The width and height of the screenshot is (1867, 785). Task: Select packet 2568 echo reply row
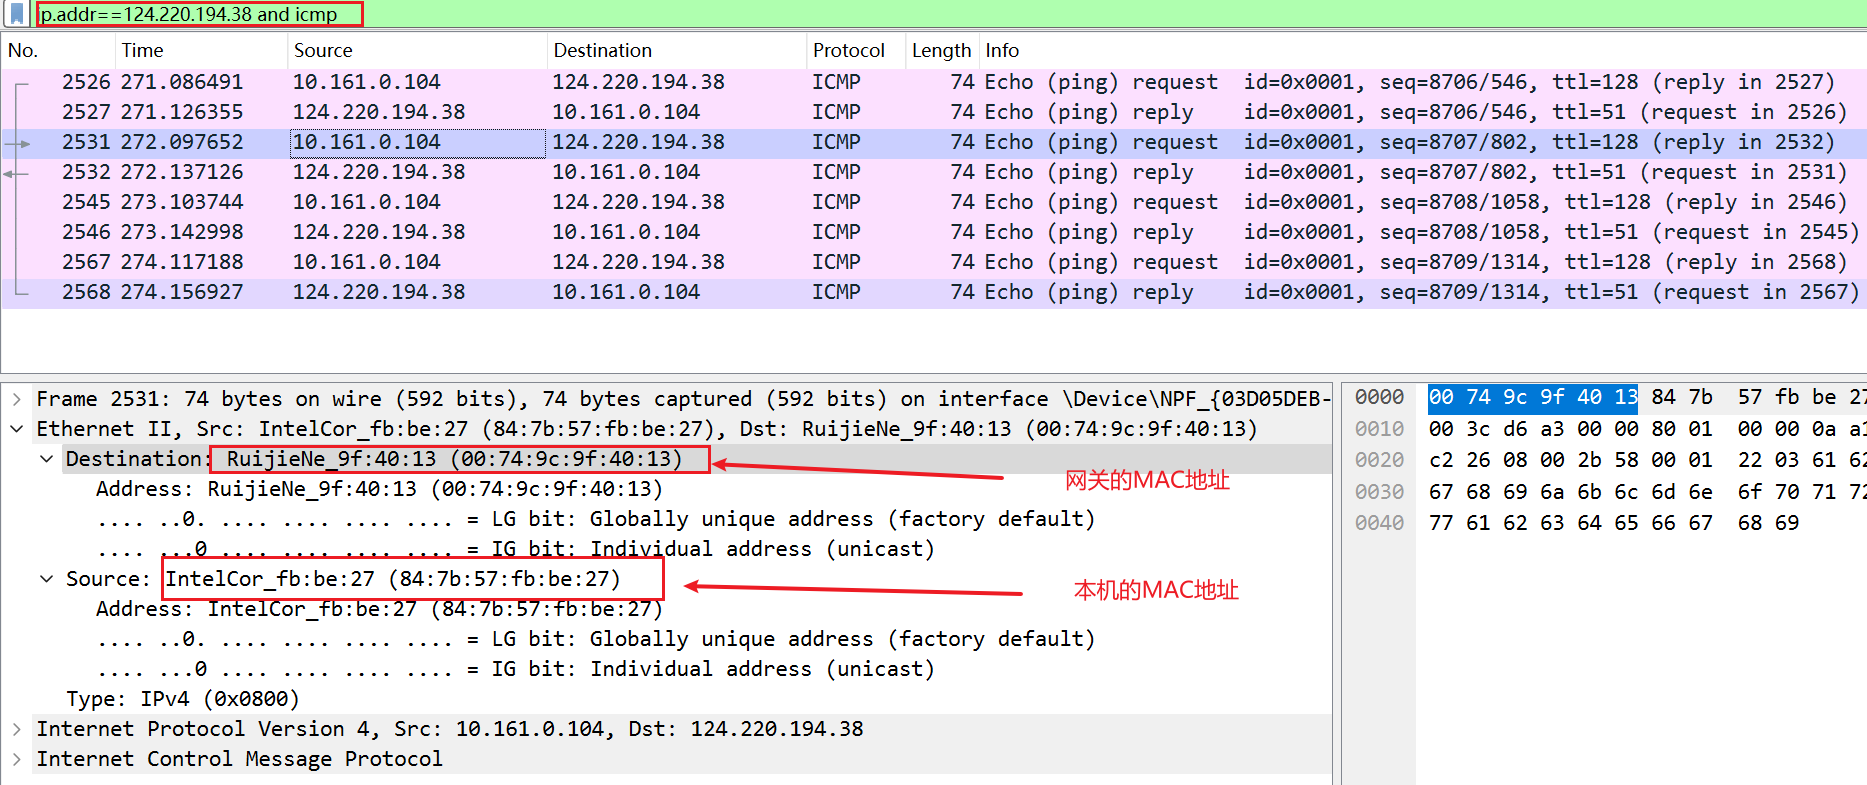[933, 292]
